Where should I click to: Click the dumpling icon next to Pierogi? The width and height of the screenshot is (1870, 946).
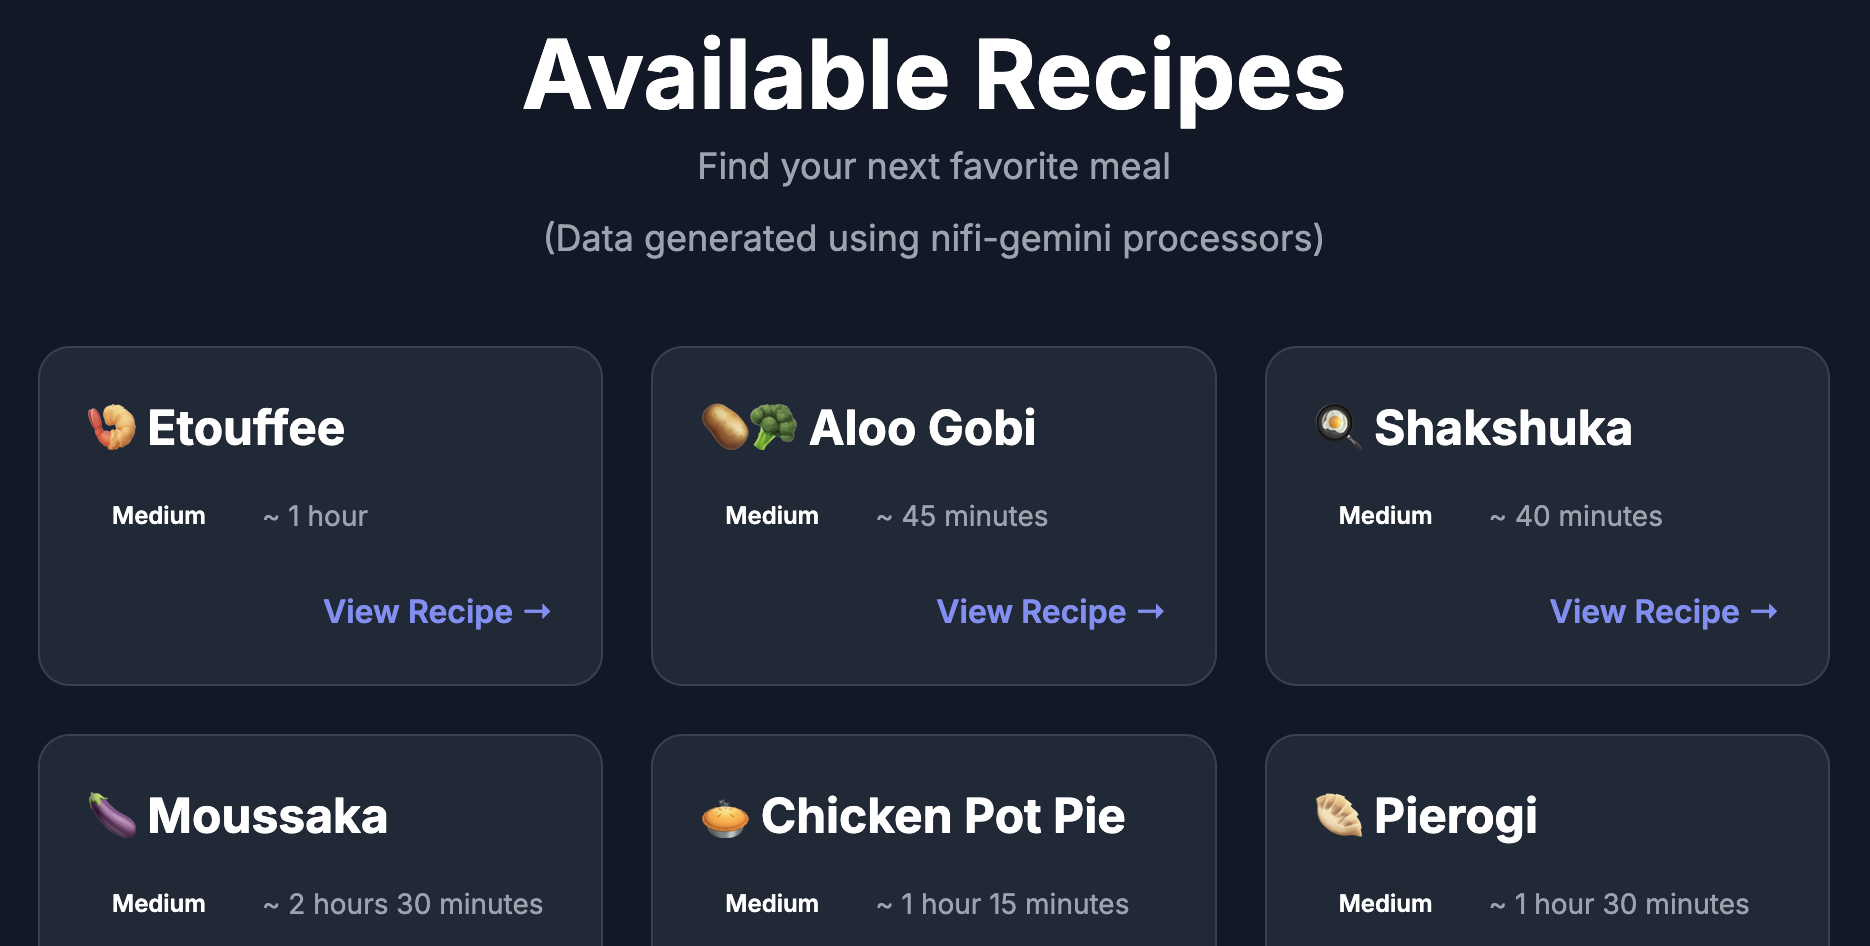(x=1338, y=815)
